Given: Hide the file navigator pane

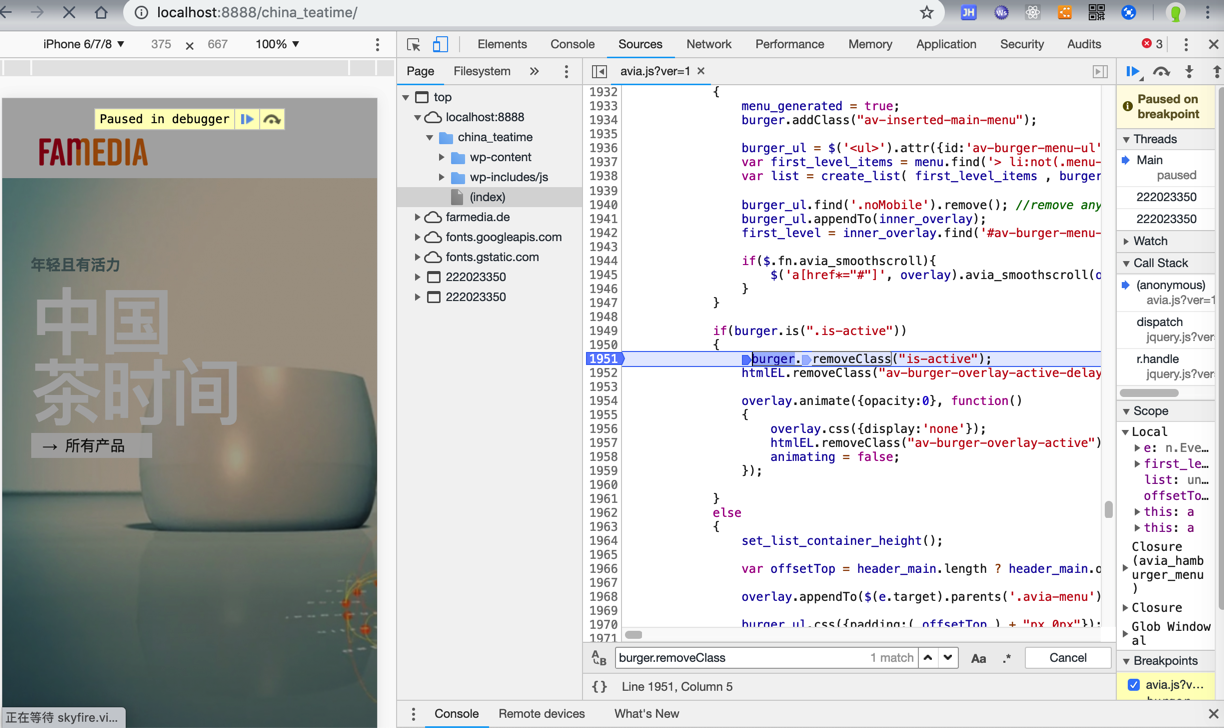Looking at the screenshot, I should tap(599, 72).
